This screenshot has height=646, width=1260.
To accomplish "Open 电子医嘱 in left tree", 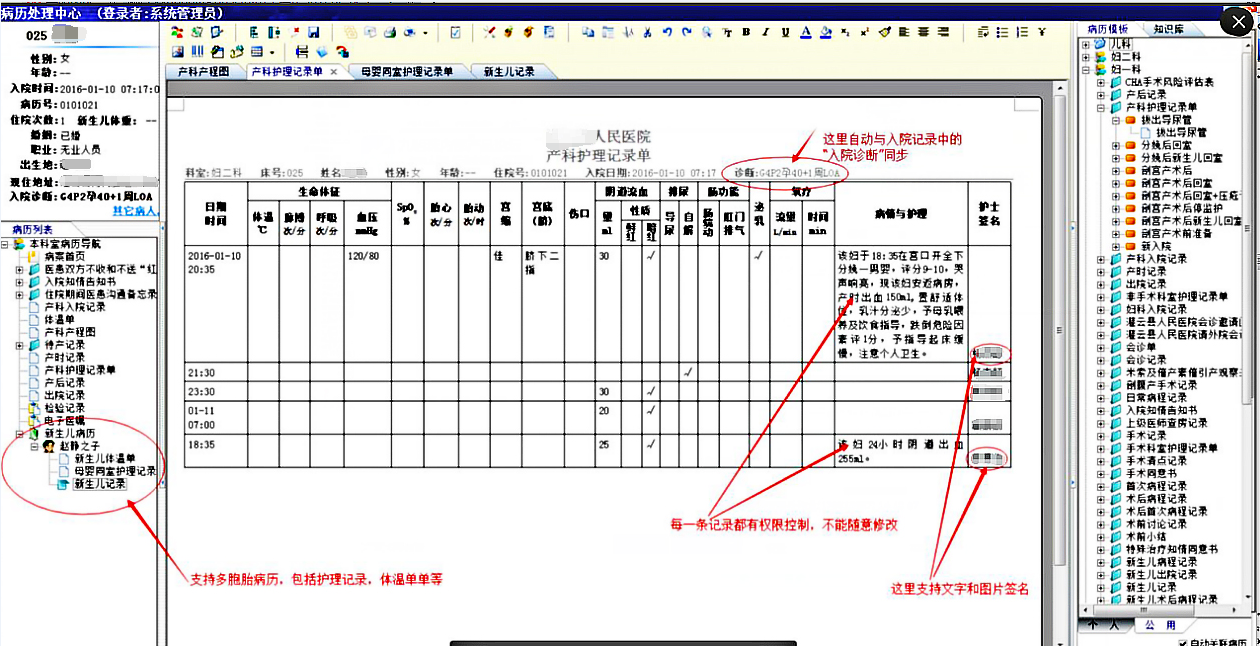I will [x=64, y=421].
